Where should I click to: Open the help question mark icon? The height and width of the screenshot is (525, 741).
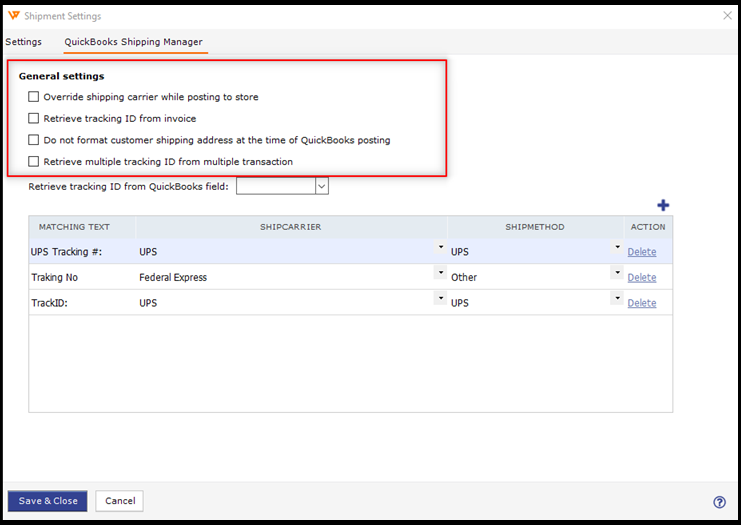pos(719,502)
